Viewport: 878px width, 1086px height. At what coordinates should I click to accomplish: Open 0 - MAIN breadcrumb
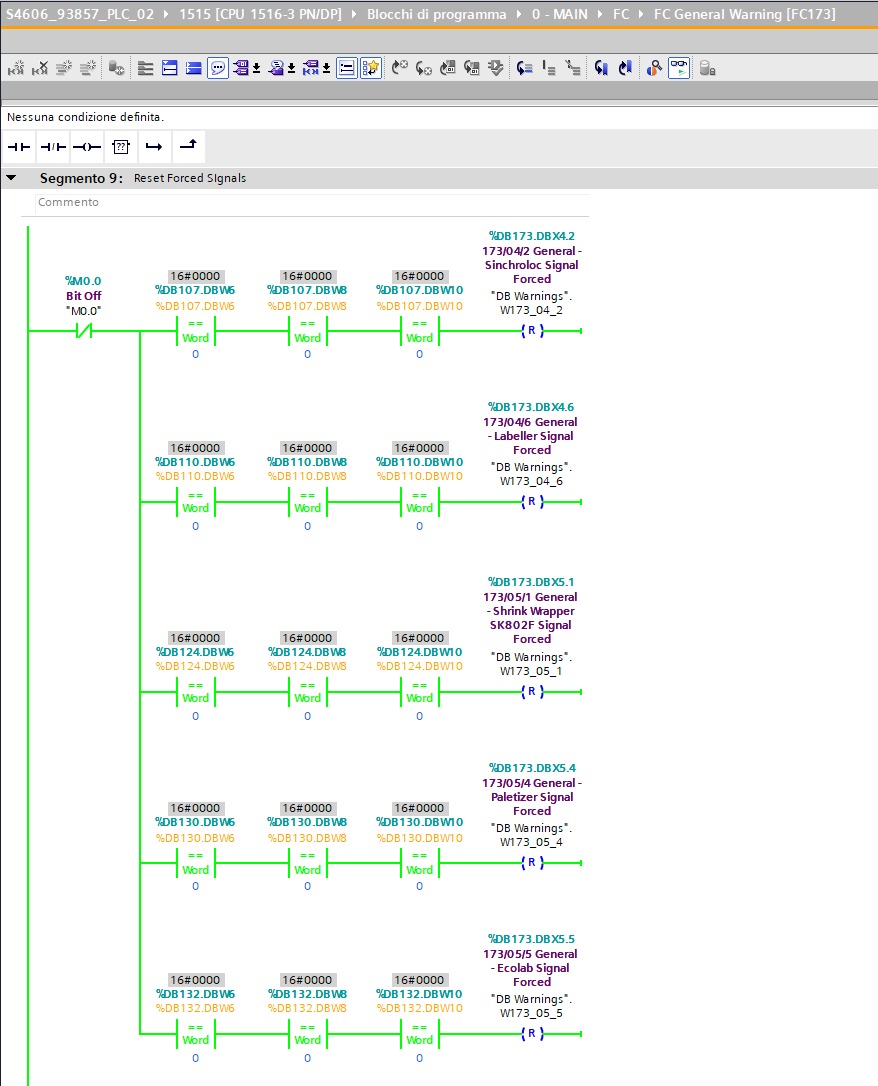click(559, 14)
